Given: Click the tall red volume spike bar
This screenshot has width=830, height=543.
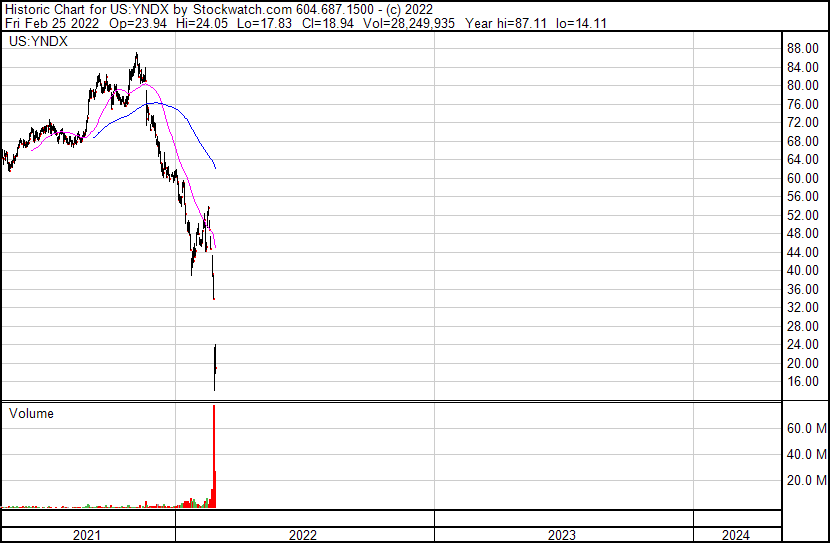Looking at the screenshot, I should tap(214, 456).
